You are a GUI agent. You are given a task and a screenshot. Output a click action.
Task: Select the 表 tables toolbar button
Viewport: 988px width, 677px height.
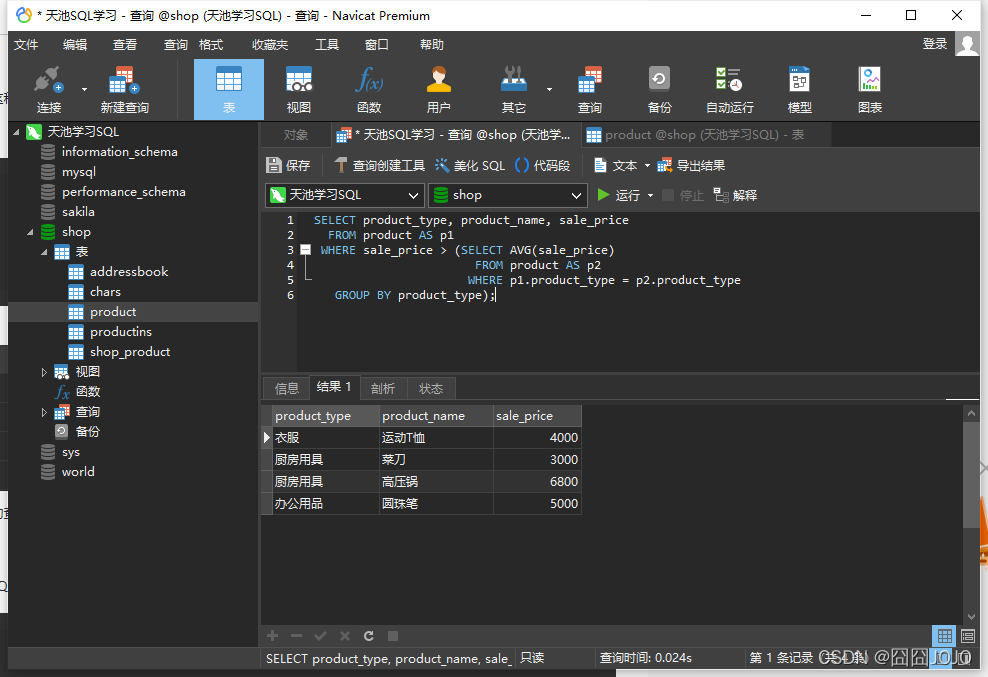[x=229, y=90]
